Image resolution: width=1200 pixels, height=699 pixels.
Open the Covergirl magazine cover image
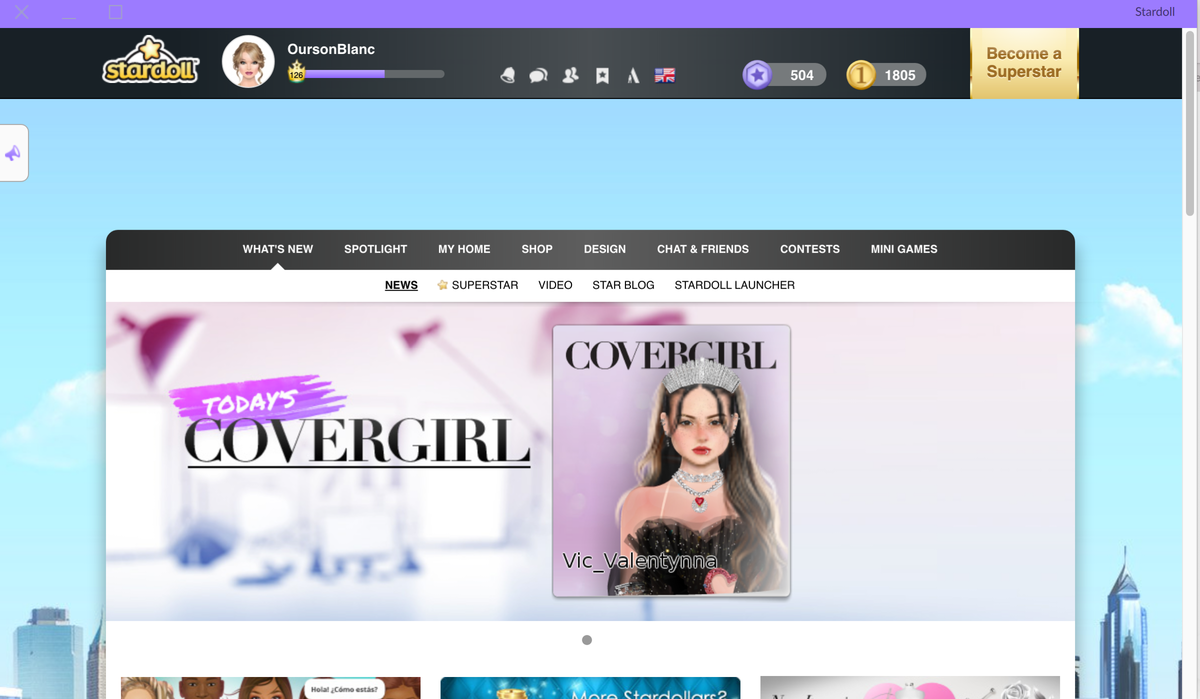tap(671, 461)
